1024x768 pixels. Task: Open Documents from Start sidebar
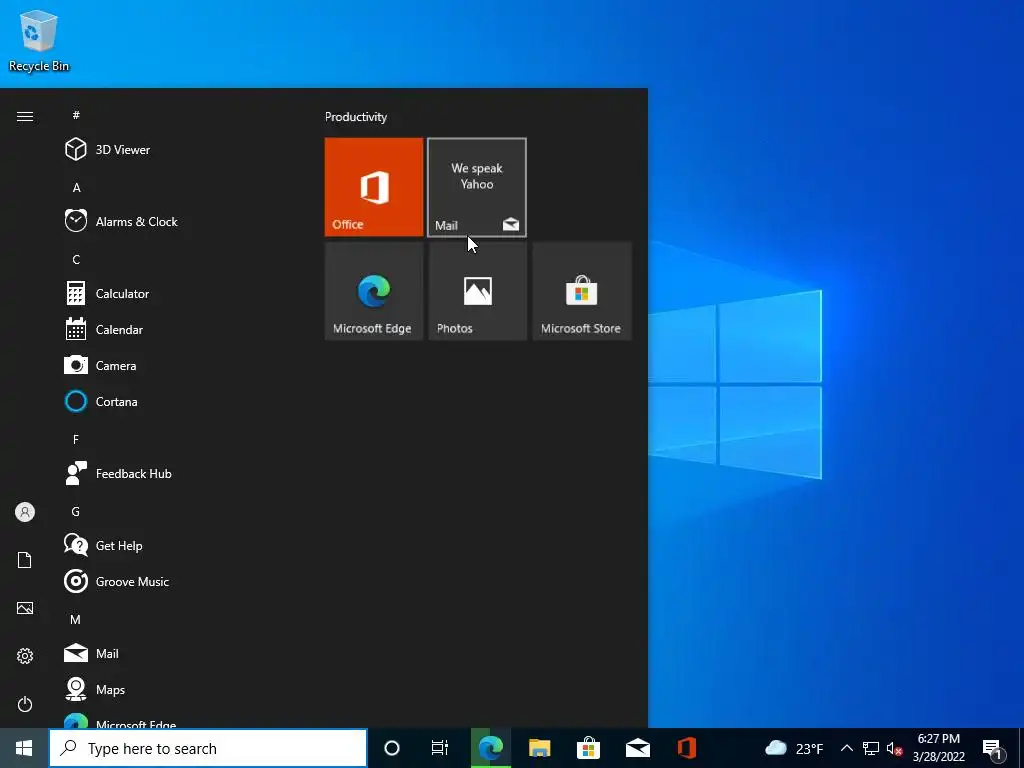tap(25, 560)
